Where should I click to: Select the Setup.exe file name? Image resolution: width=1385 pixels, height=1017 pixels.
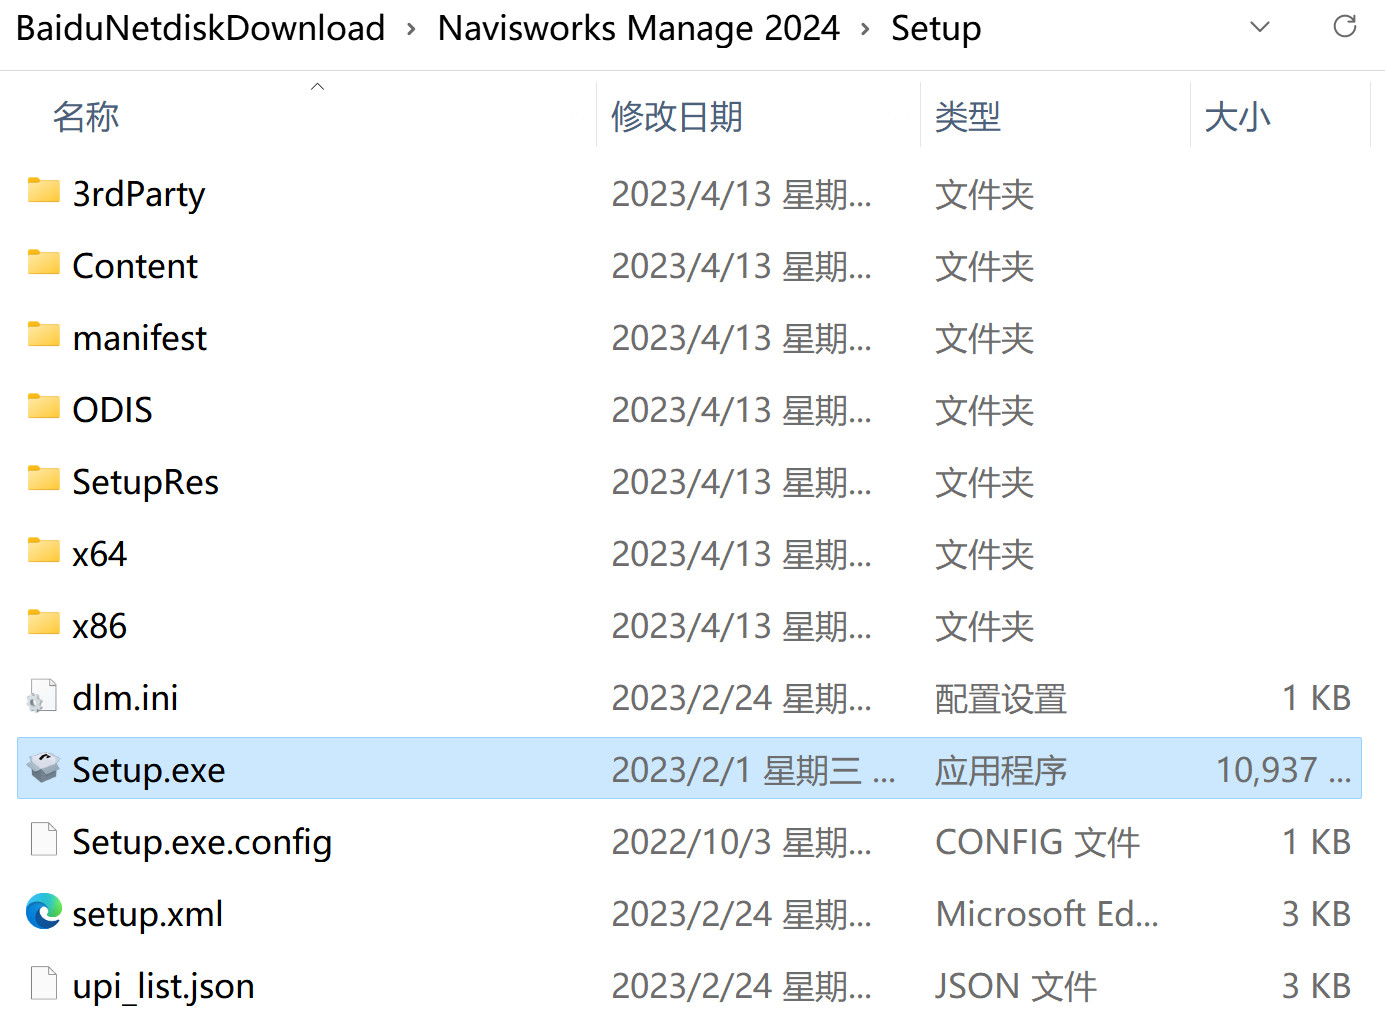coord(149,770)
